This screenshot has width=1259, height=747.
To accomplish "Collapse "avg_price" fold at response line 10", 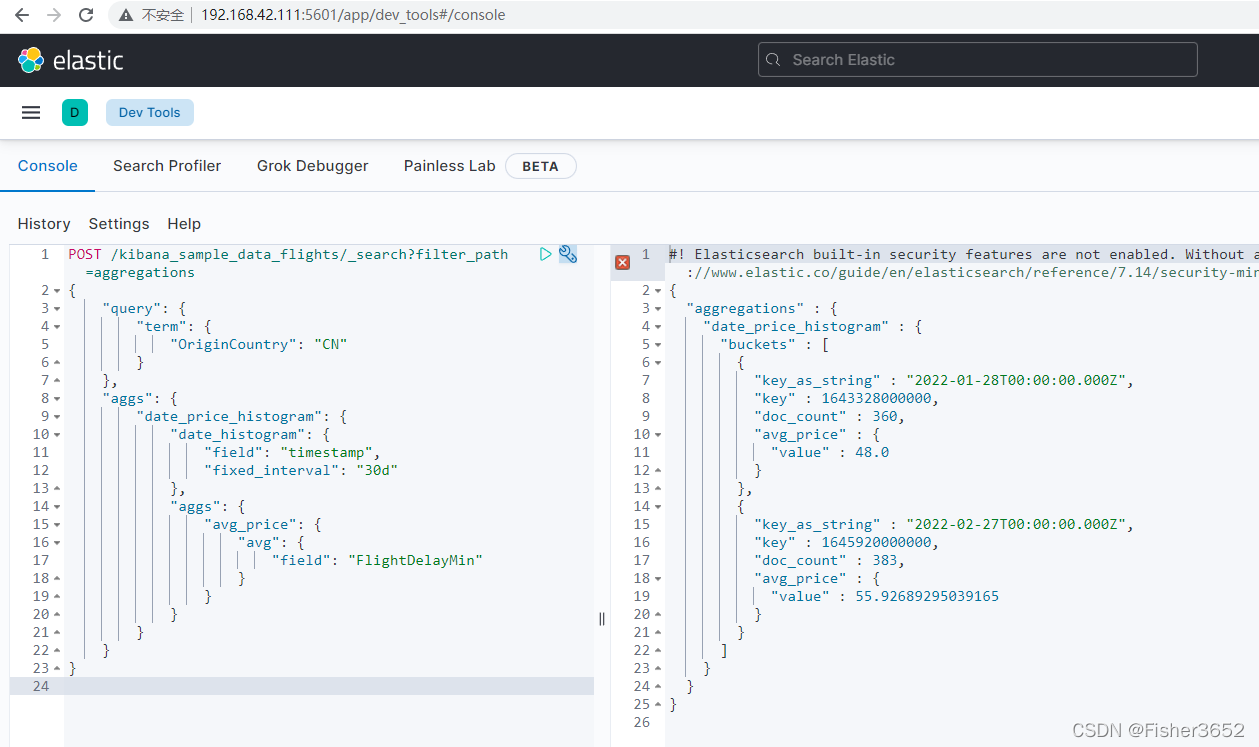I will (658, 435).
